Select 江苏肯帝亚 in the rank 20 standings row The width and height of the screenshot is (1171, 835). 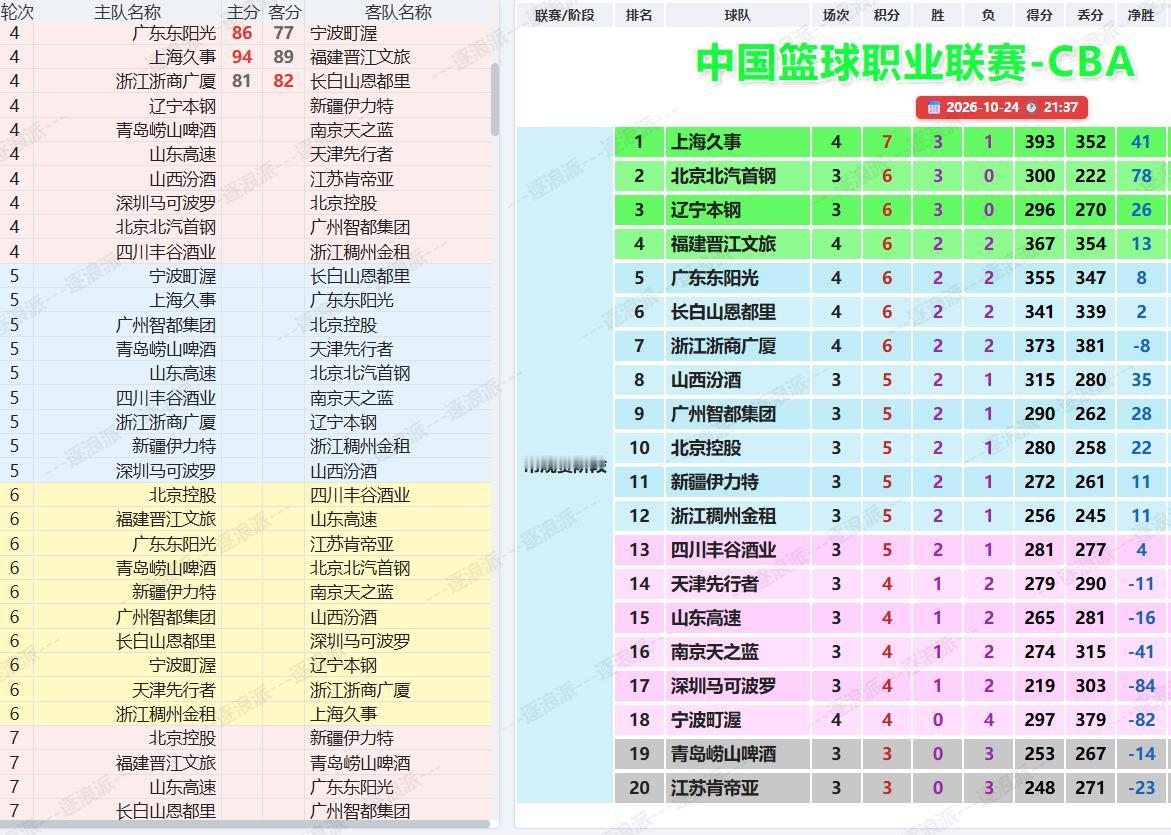point(714,788)
